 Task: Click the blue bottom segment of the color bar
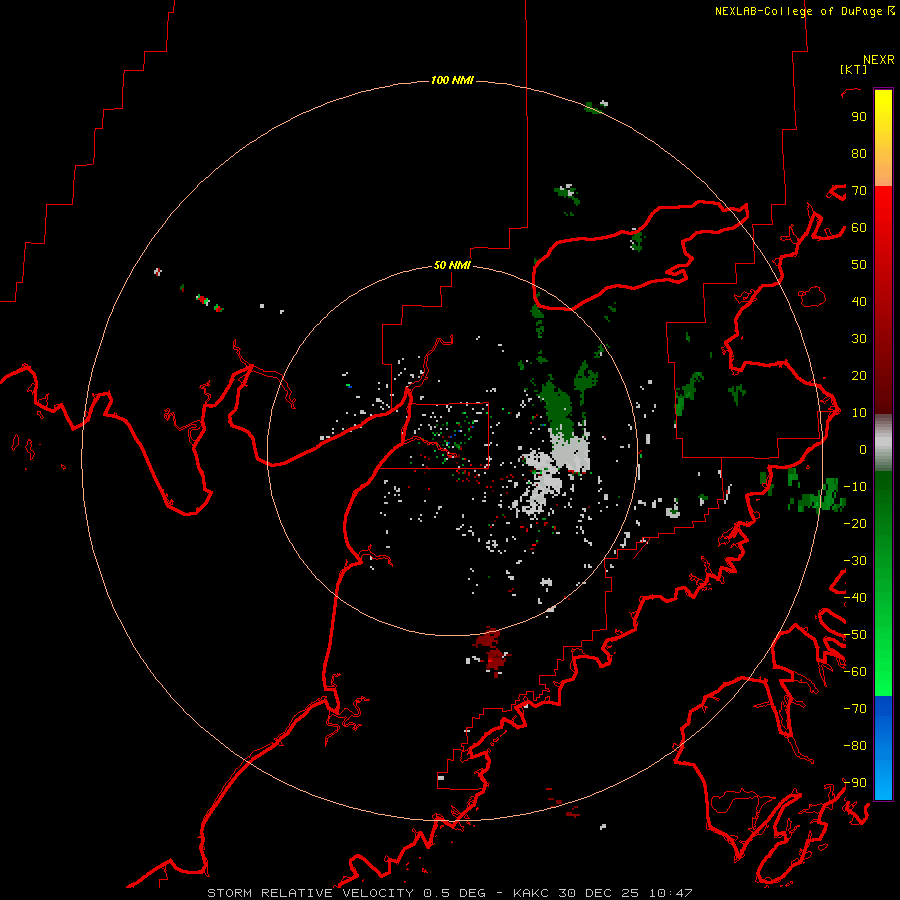coord(883,748)
